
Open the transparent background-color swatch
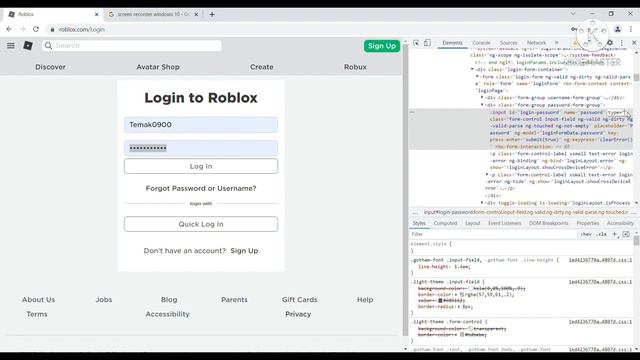pyautogui.click(x=471, y=328)
